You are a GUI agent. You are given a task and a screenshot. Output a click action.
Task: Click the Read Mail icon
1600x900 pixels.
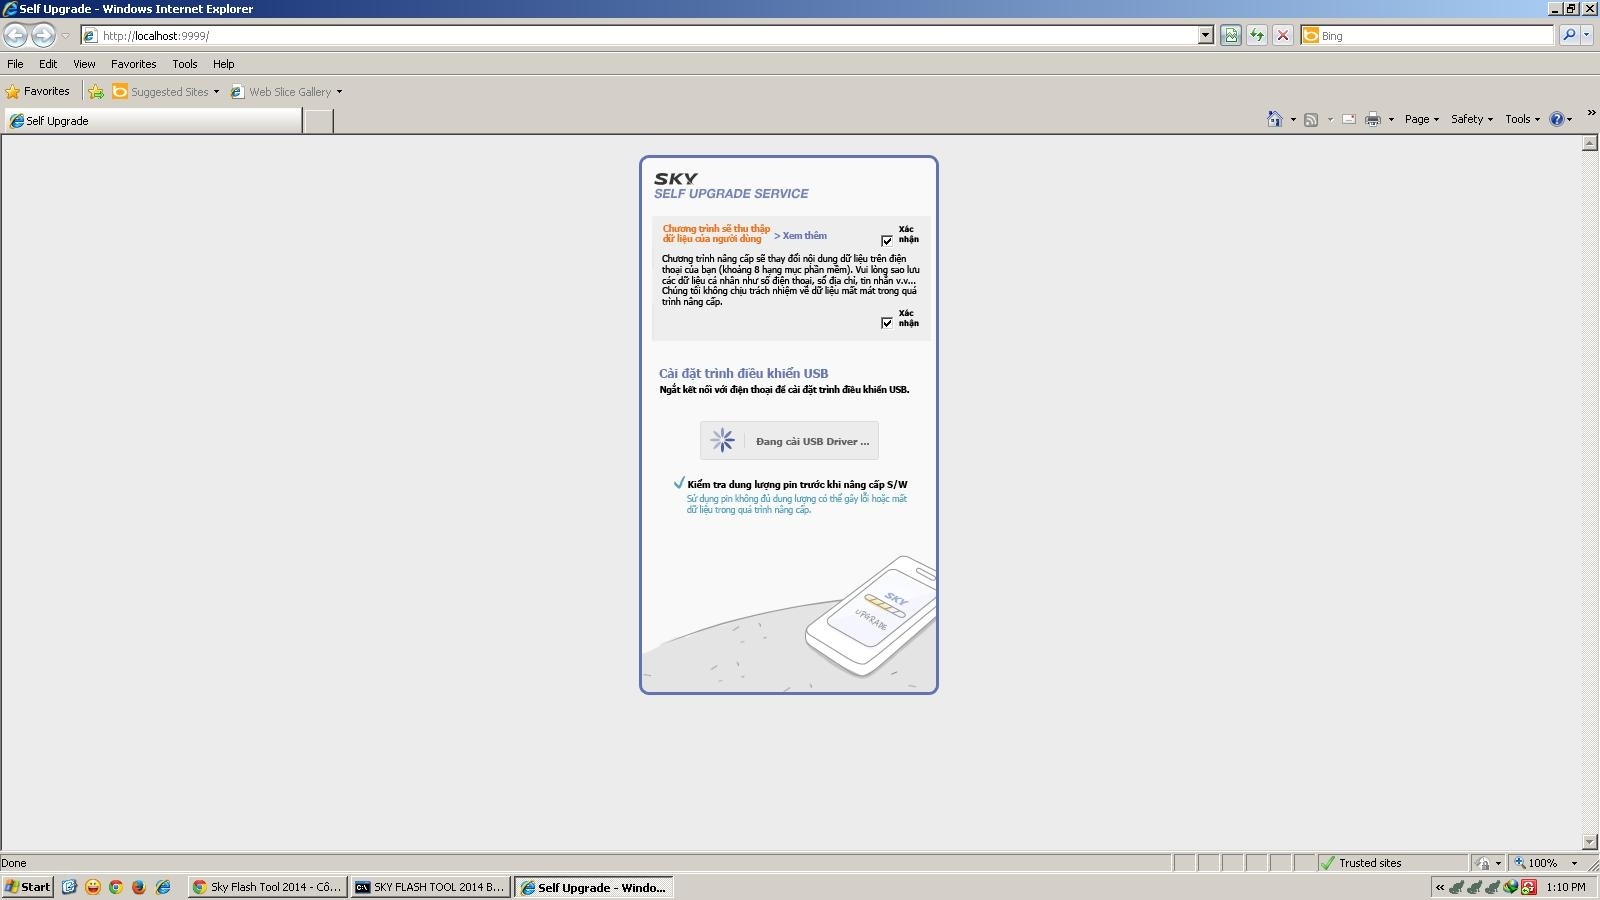point(1349,119)
